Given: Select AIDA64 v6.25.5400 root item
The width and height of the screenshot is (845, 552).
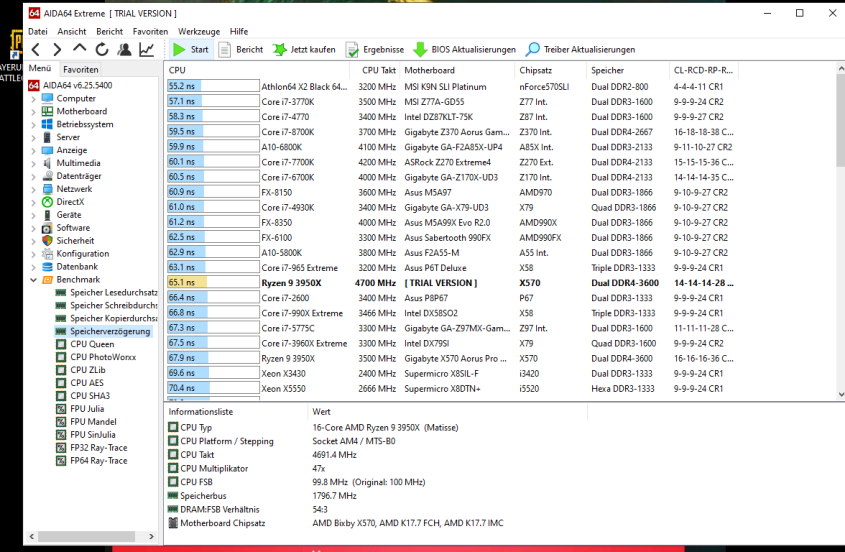Looking at the screenshot, I should click(x=71, y=85).
